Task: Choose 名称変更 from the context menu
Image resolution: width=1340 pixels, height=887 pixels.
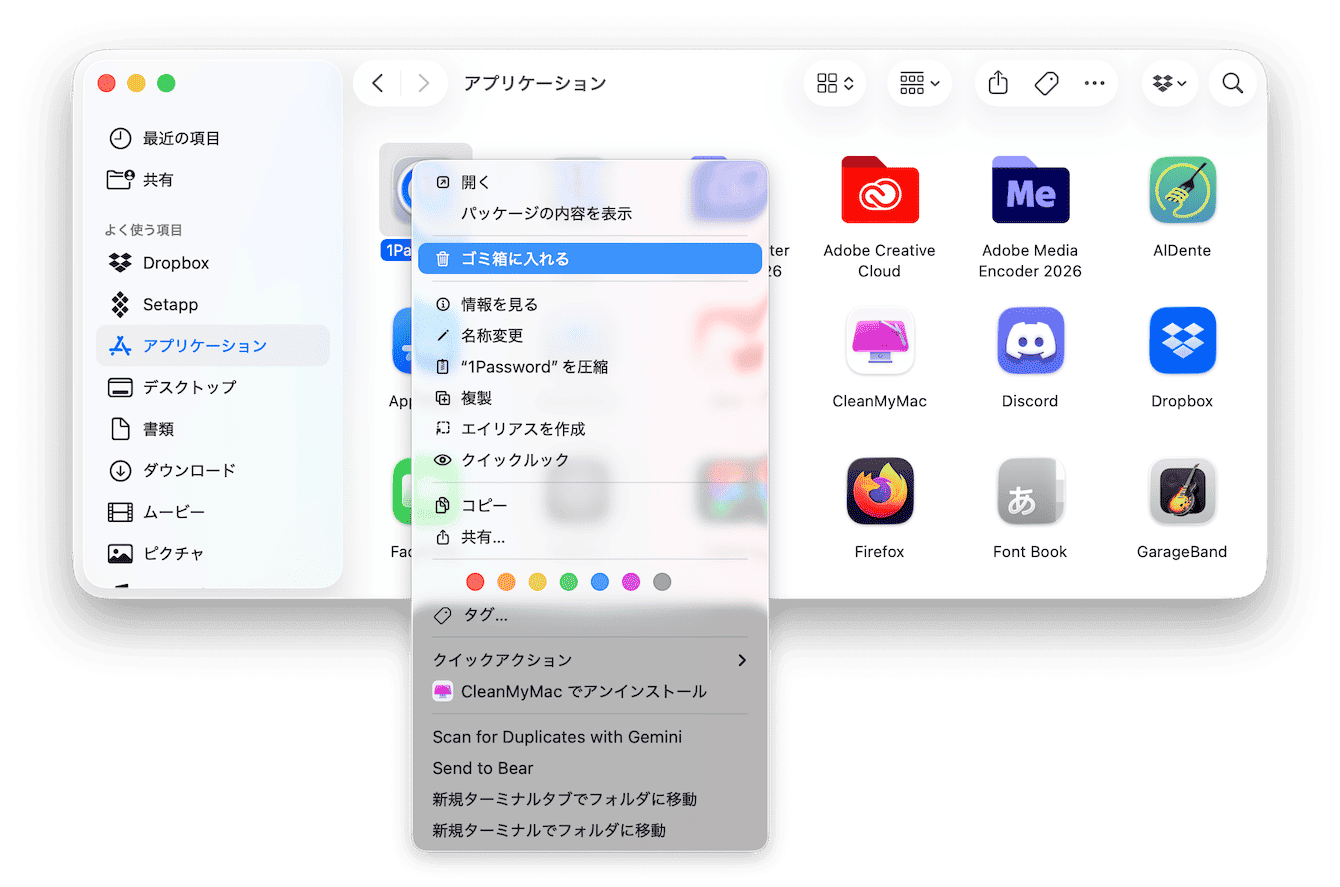Action: [590, 335]
